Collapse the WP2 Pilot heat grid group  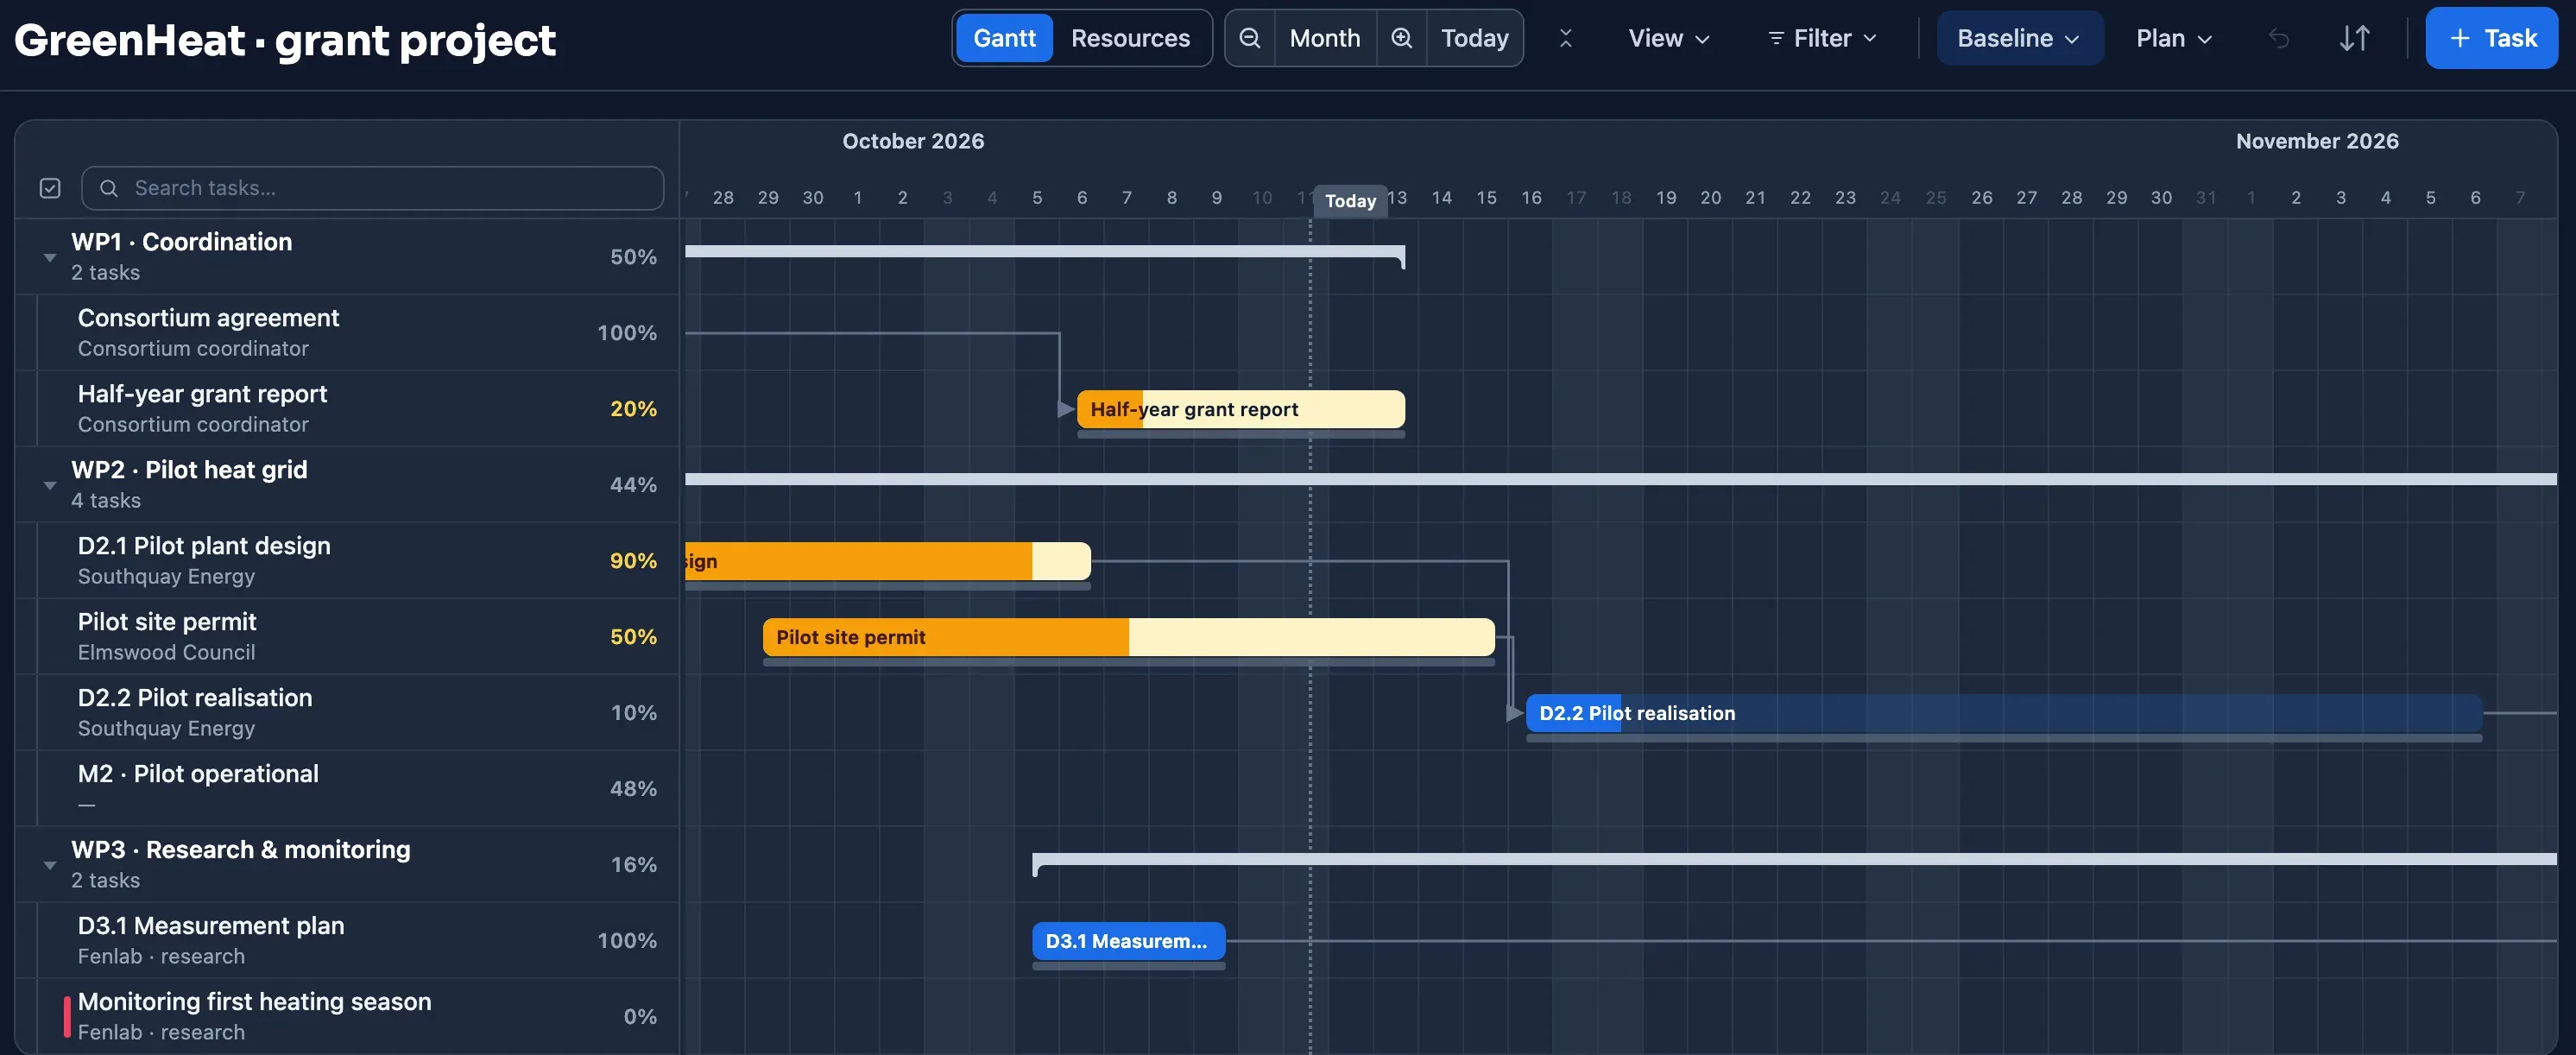[x=49, y=485]
